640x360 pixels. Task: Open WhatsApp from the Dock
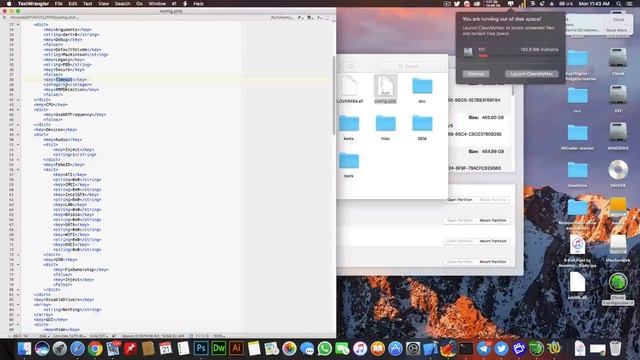pyautogui.click(x=324, y=349)
